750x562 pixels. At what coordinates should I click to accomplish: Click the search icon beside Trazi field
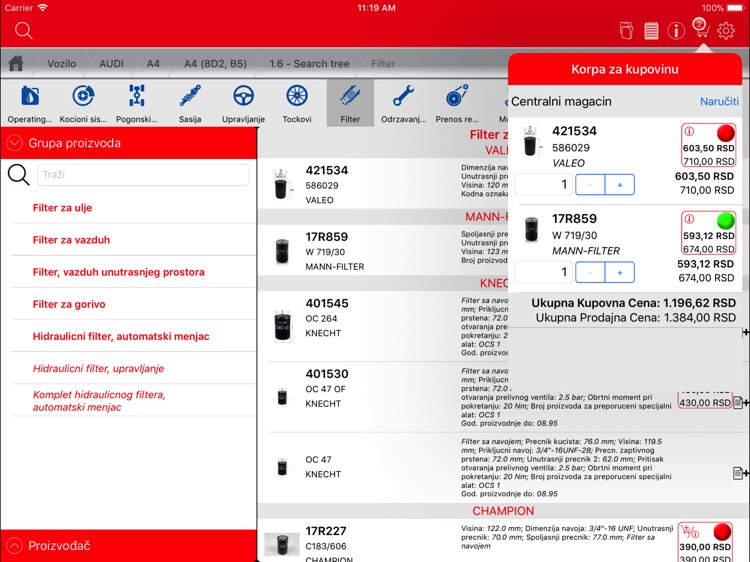pos(19,175)
